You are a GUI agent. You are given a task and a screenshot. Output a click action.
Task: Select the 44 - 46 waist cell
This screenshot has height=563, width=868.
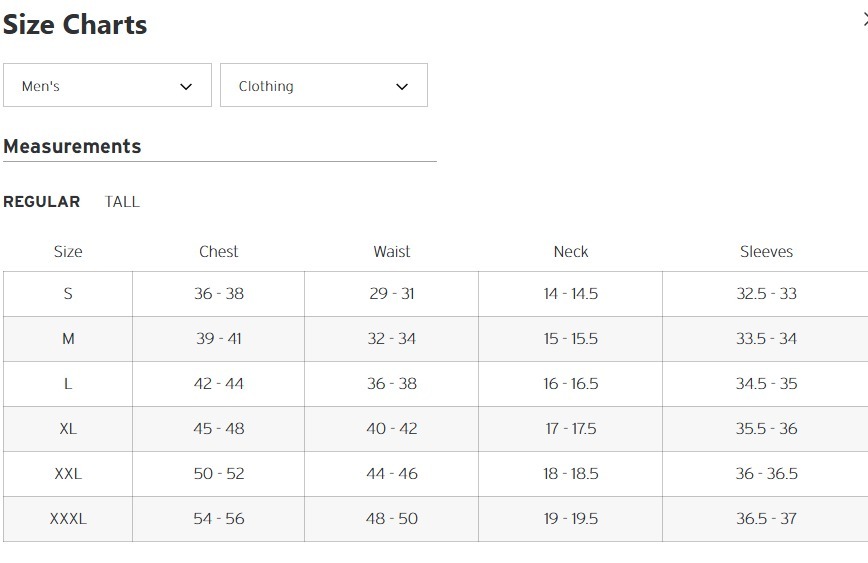click(x=392, y=474)
